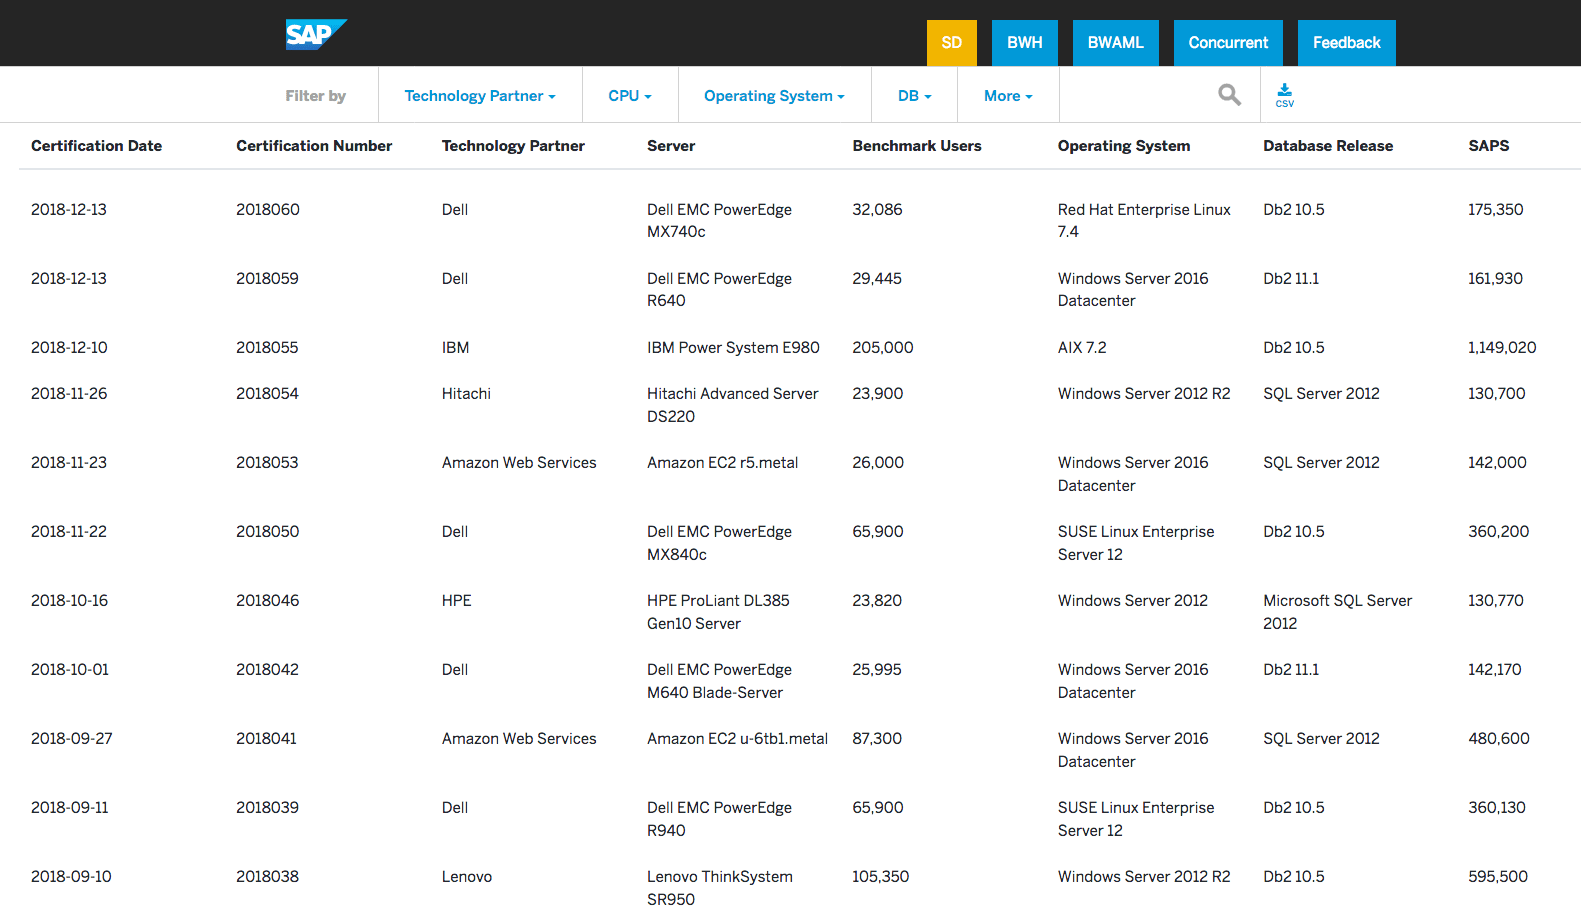Switch to the BWH benchmark tab
Image resolution: width=1581 pixels, height=912 pixels.
pyautogui.click(x=1025, y=43)
